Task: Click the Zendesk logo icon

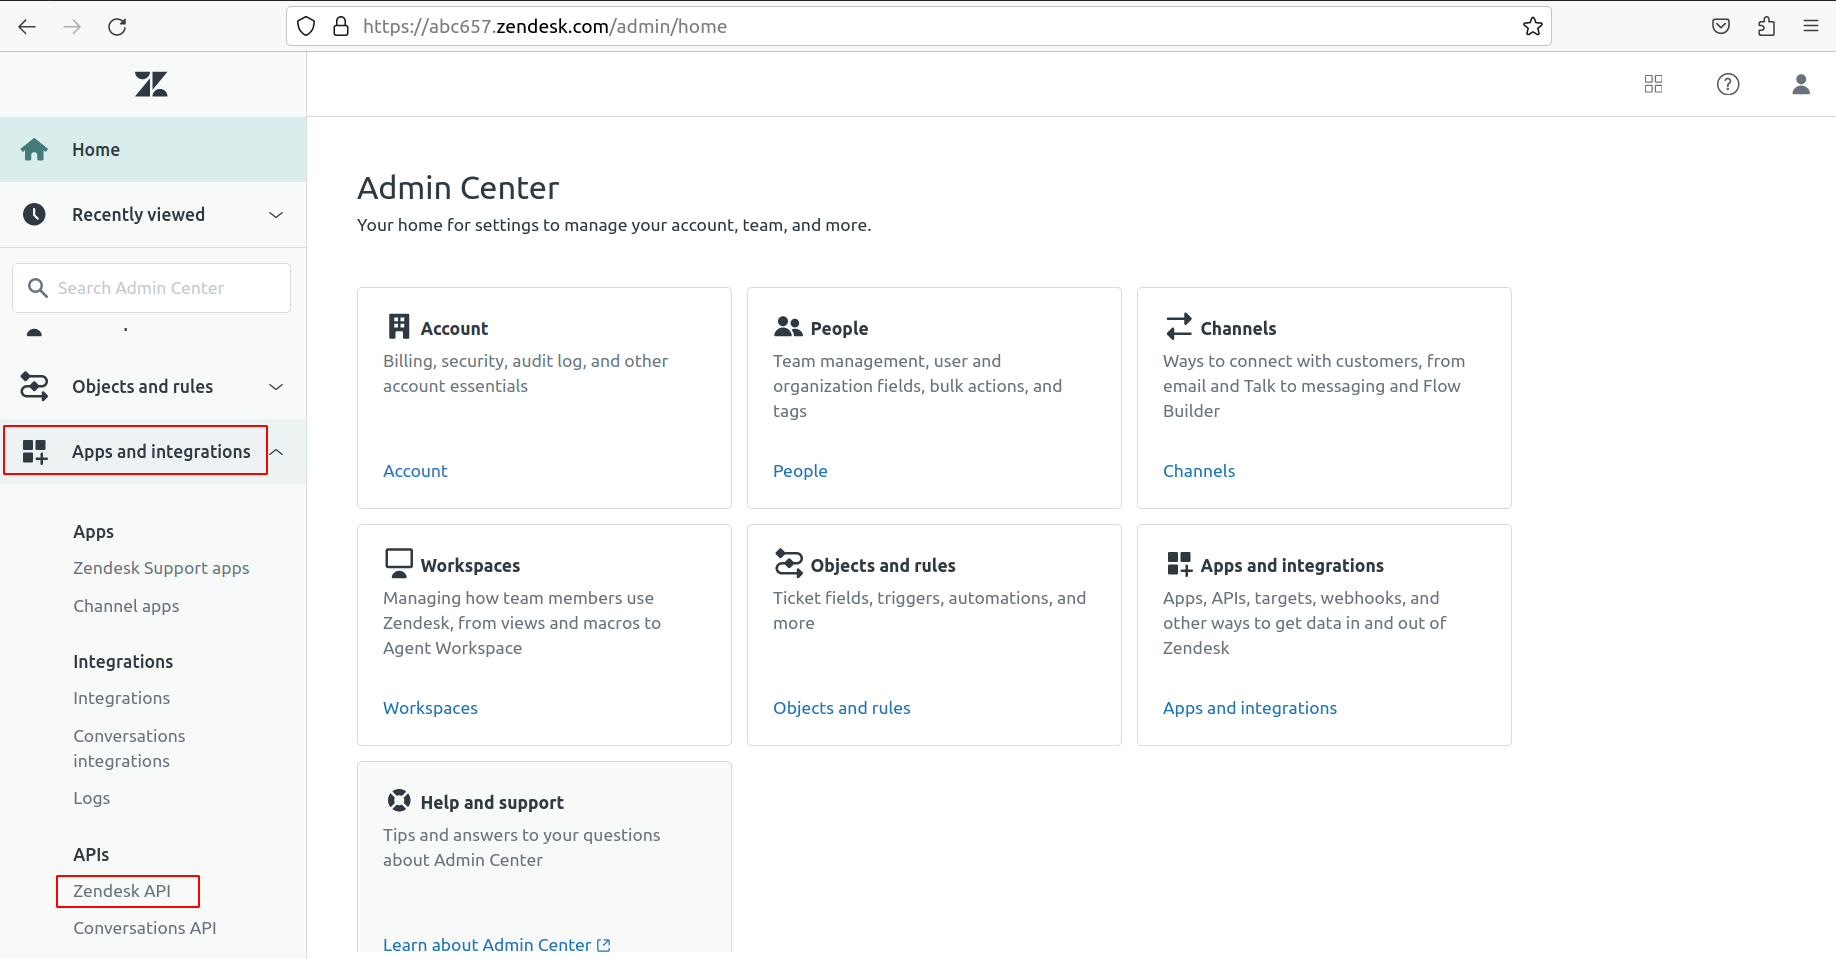Action: click(x=151, y=84)
